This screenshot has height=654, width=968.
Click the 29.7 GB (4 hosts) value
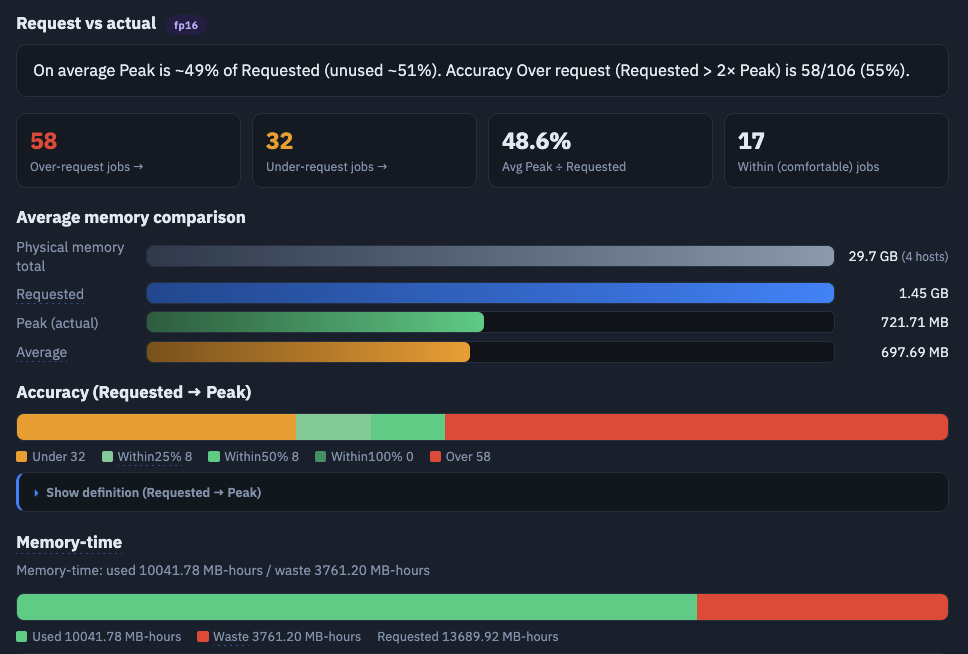pyautogui.click(x=898, y=256)
